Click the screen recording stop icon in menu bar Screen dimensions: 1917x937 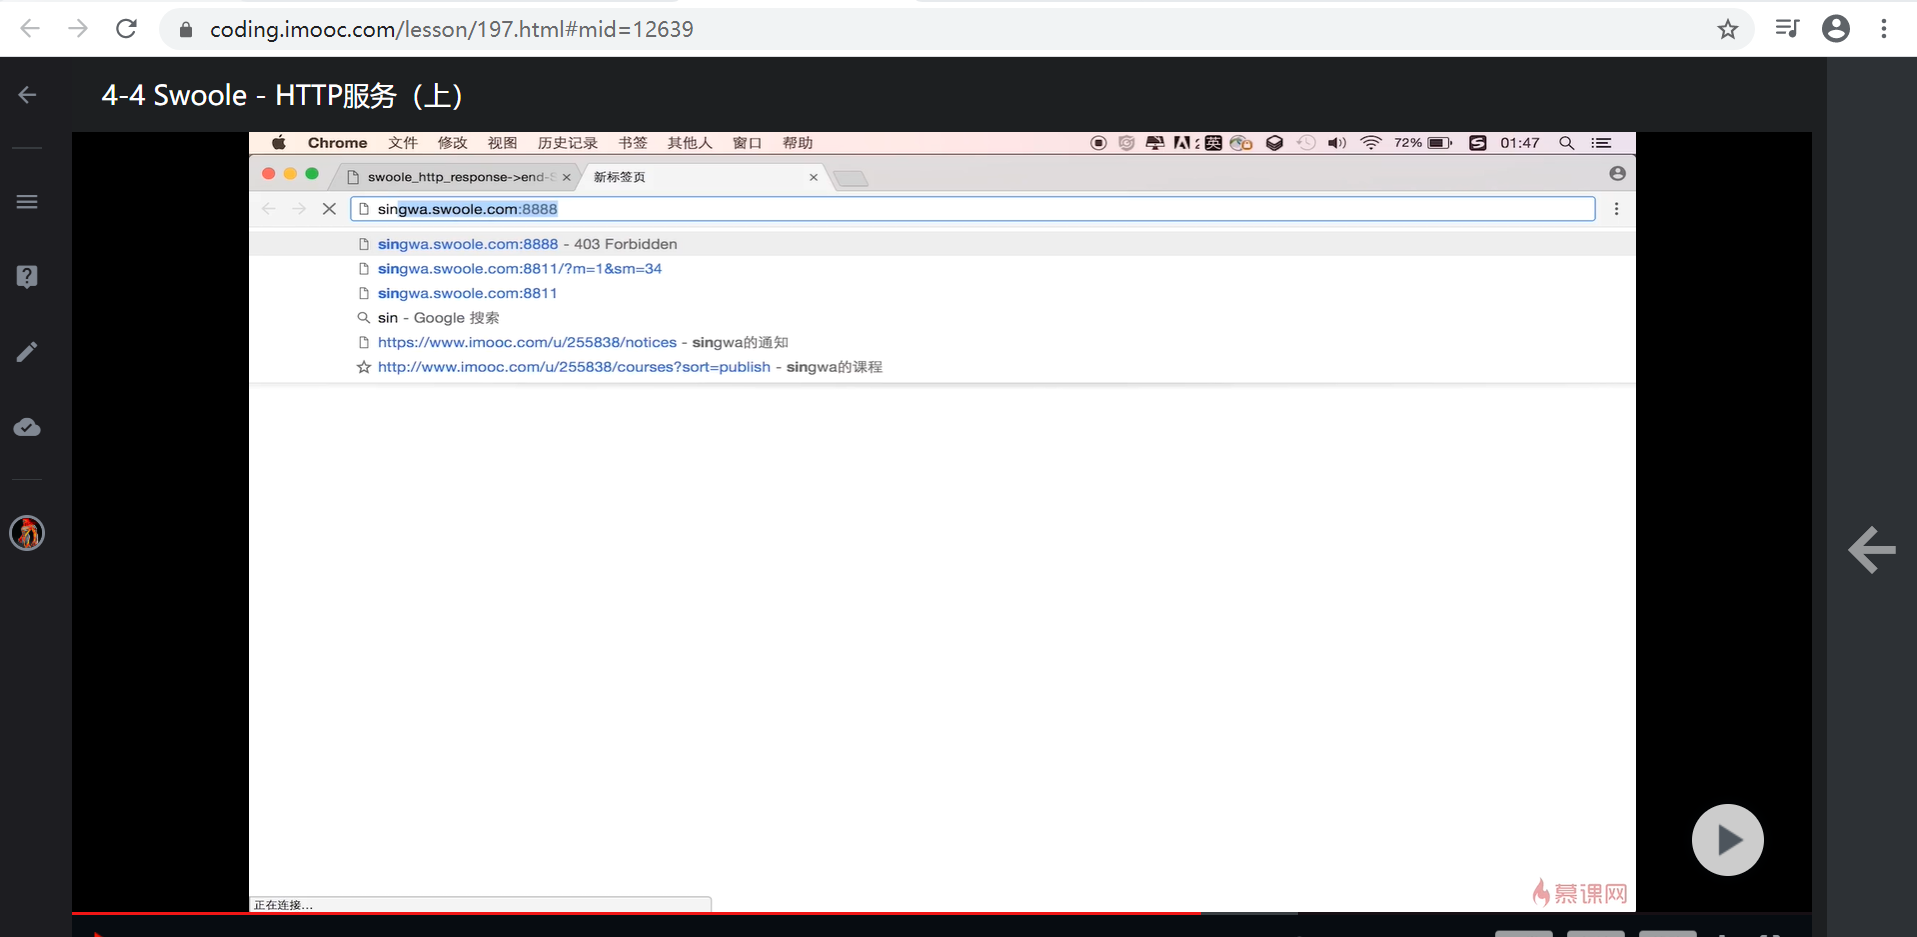(1098, 143)
